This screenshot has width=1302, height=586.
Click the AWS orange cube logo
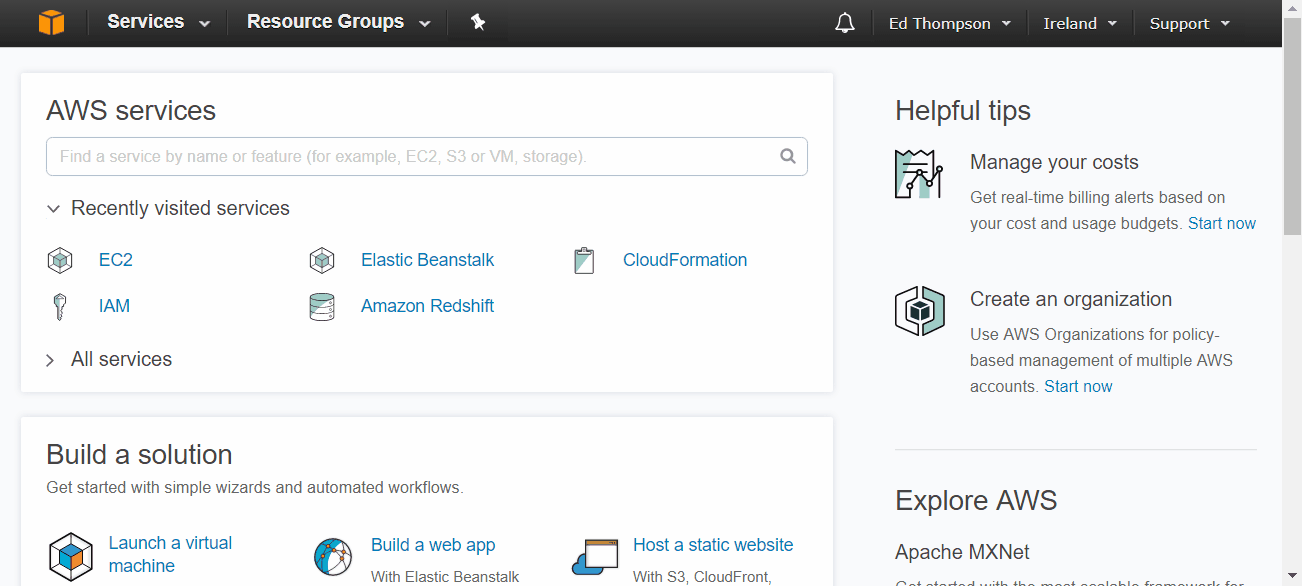pos(52,22)
